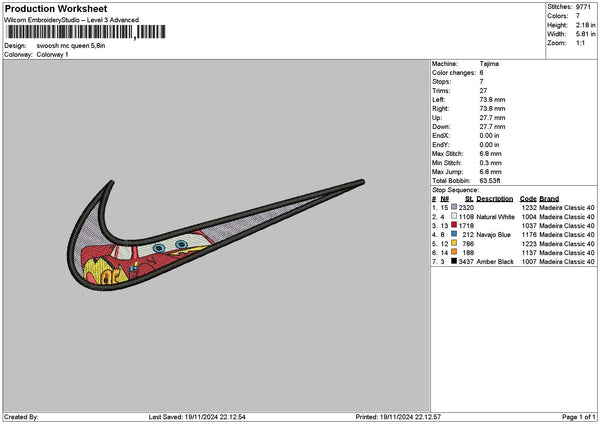This screenshot has height=424, width=600.
Task: Select the Amber Black color swatch
Action: click(x=454, y=261)
